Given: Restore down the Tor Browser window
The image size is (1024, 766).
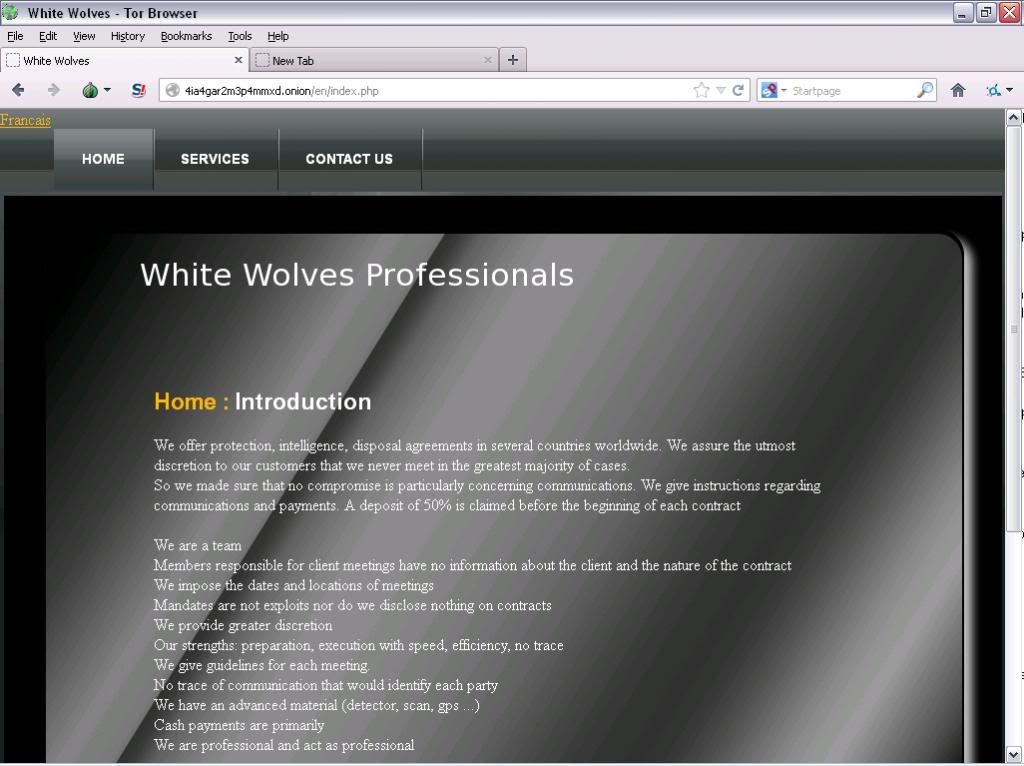Looking at the screenshot, I should tap(986, 12).
